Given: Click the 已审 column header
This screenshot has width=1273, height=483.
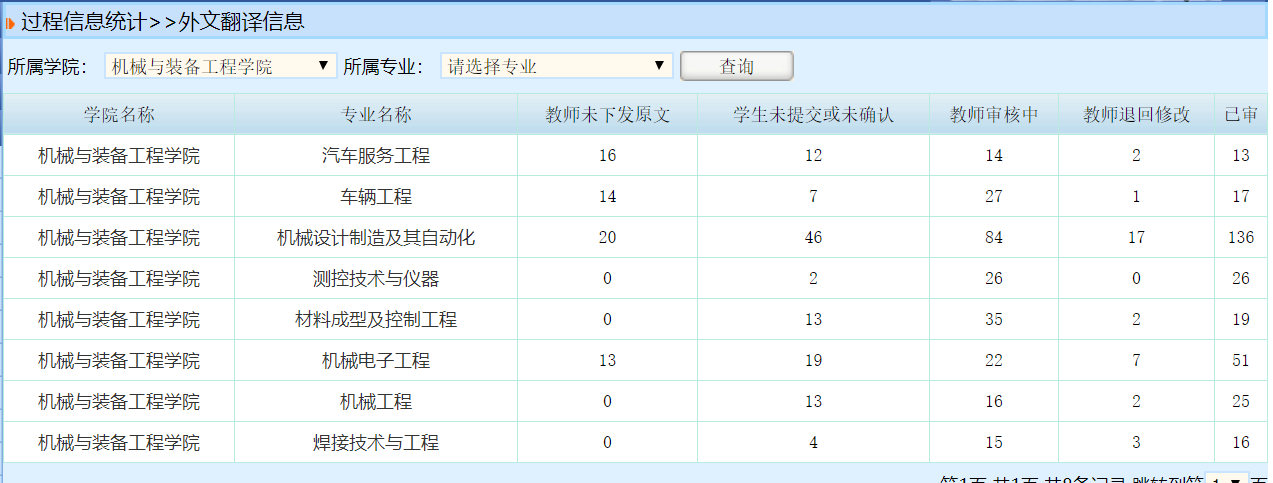Looking at the screenshot, I should (x=1241, y=115).
